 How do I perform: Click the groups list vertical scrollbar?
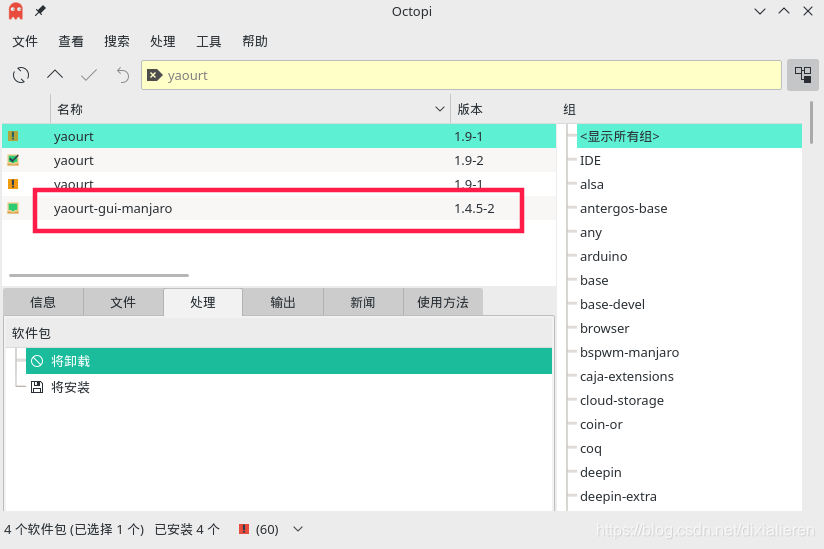point(811,122)
